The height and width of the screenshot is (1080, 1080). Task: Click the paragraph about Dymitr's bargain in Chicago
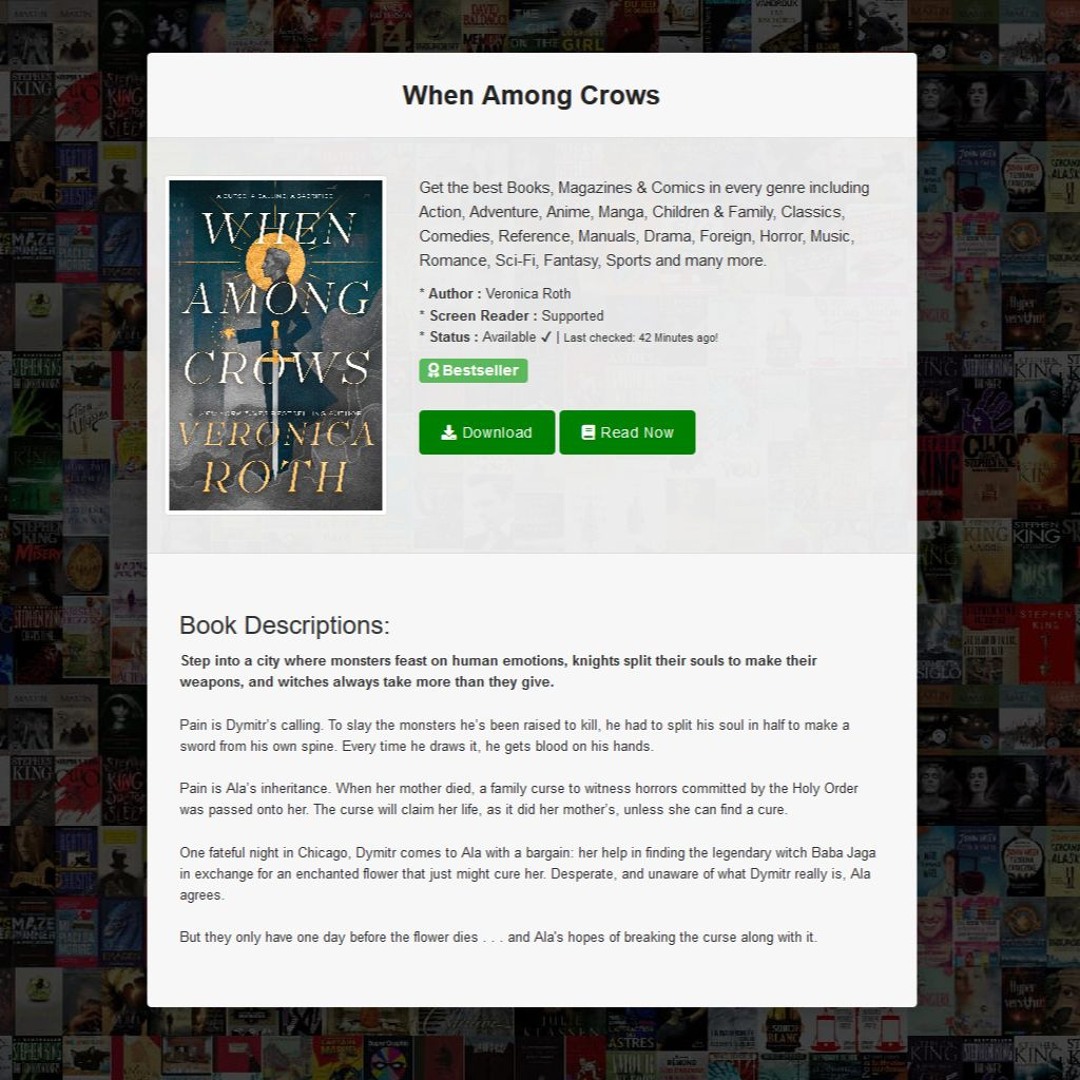click(x=527, y=874)
